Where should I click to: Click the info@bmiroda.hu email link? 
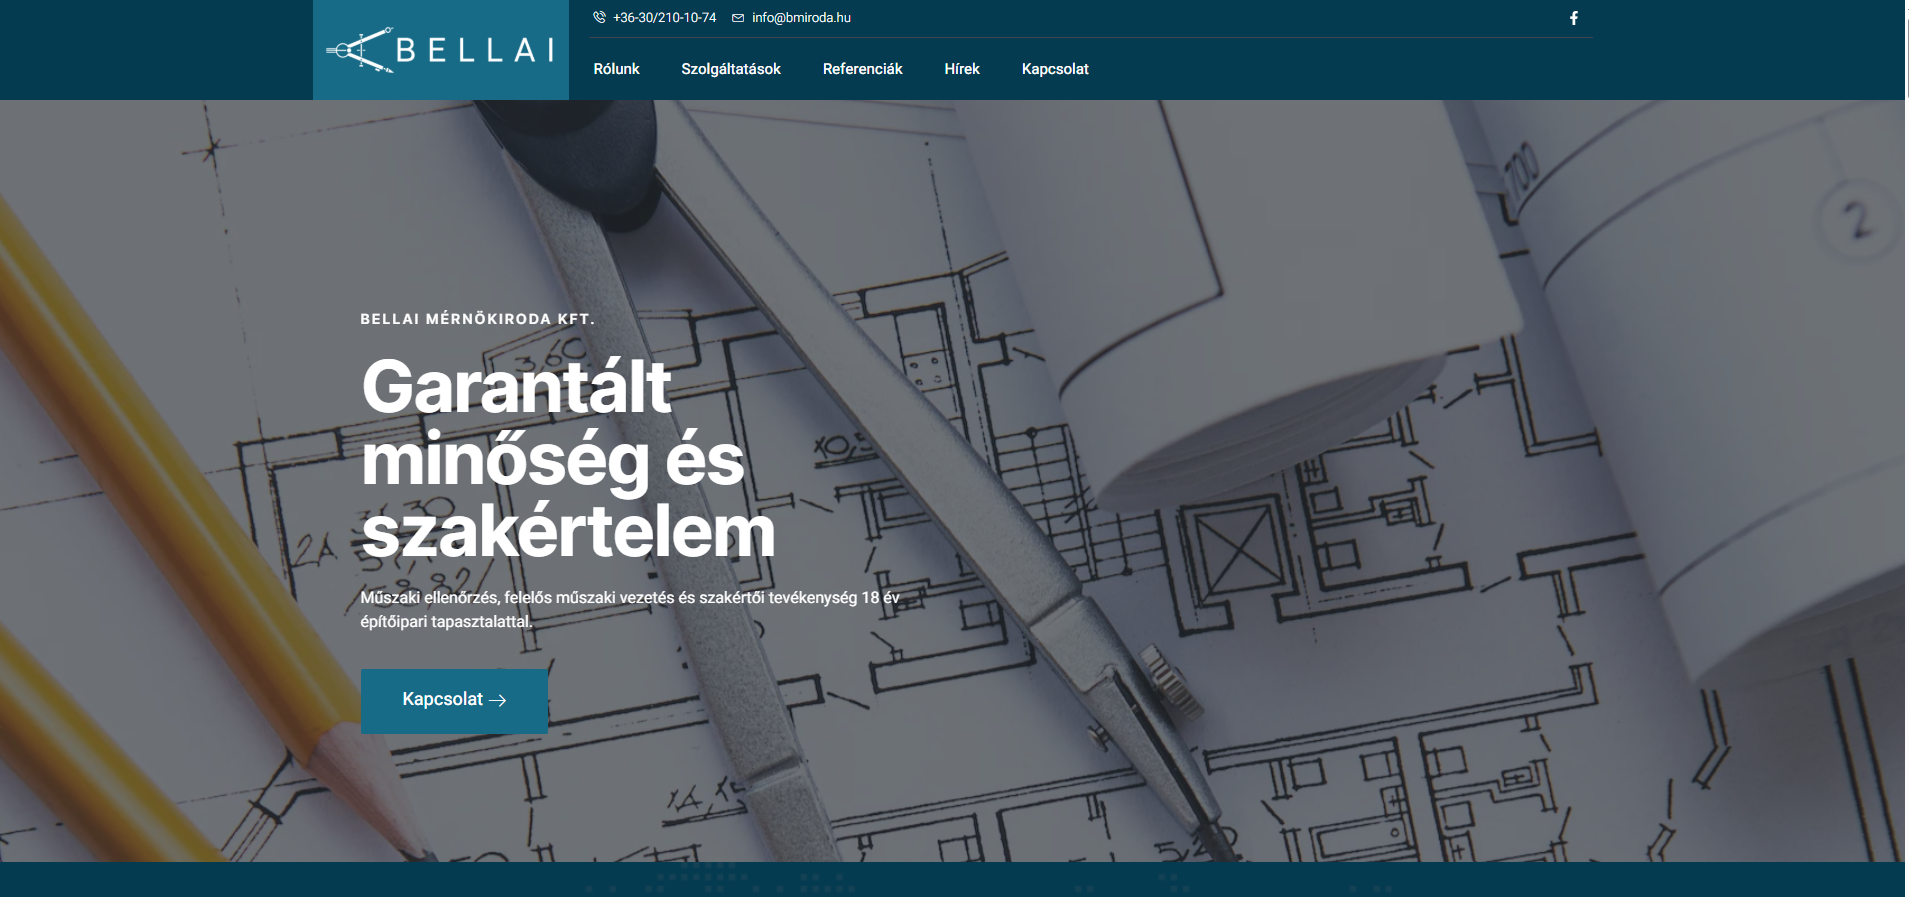point(801,18)
